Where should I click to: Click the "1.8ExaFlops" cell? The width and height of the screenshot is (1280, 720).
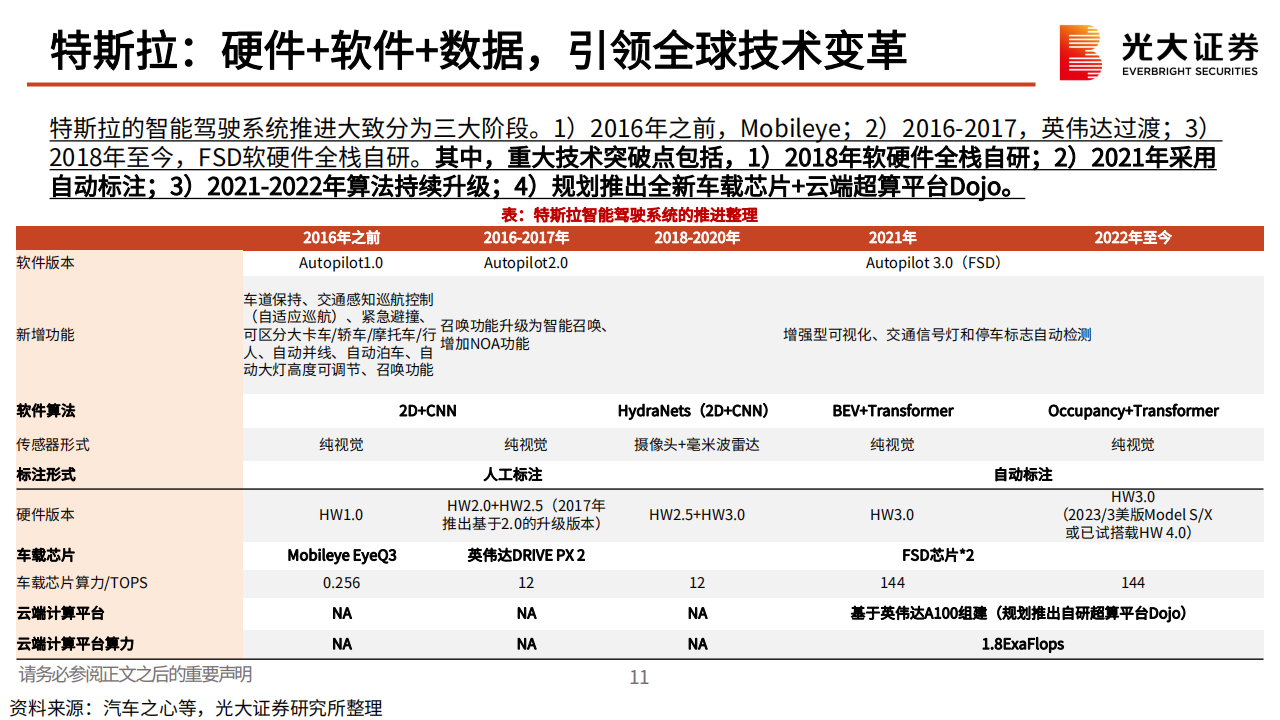tap(1022, 645)
